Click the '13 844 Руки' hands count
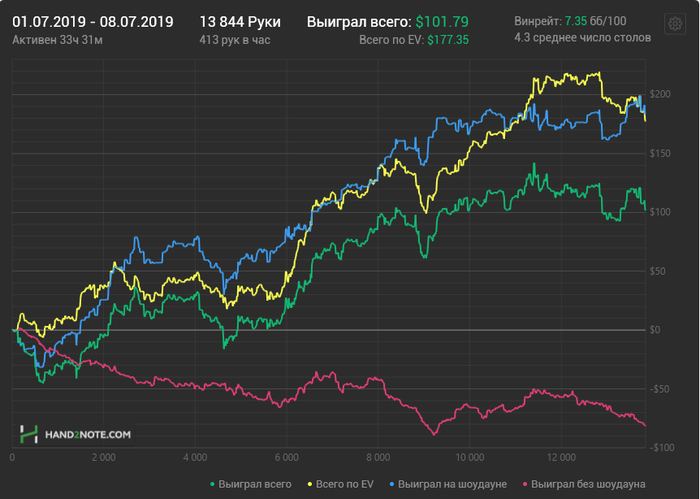700x499 pixels. pyautogui.click(x=240, y=21)
